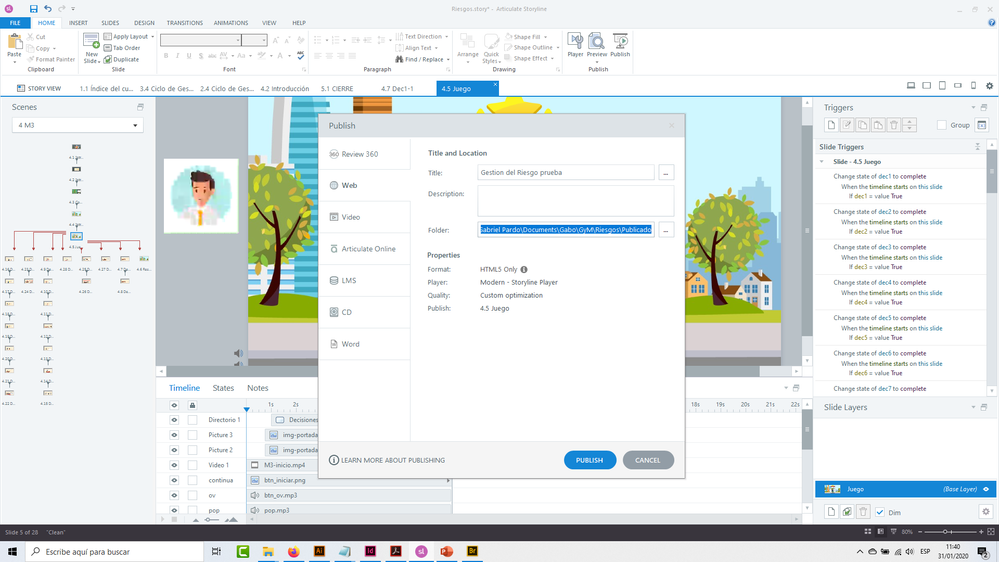Collapse the Slide - 4.5 Juego triggers

tap(822, 161)
